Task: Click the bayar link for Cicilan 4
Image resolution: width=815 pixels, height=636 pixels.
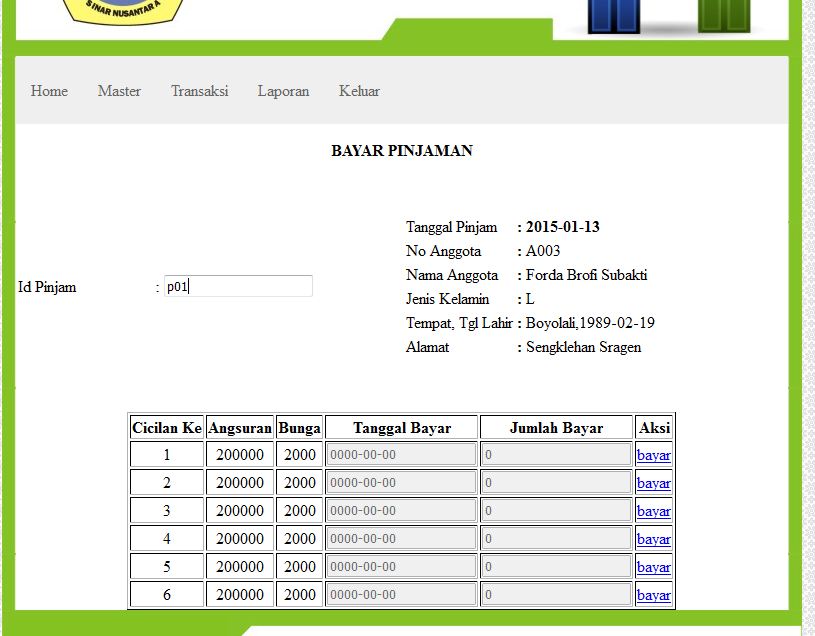Action: 653,538
